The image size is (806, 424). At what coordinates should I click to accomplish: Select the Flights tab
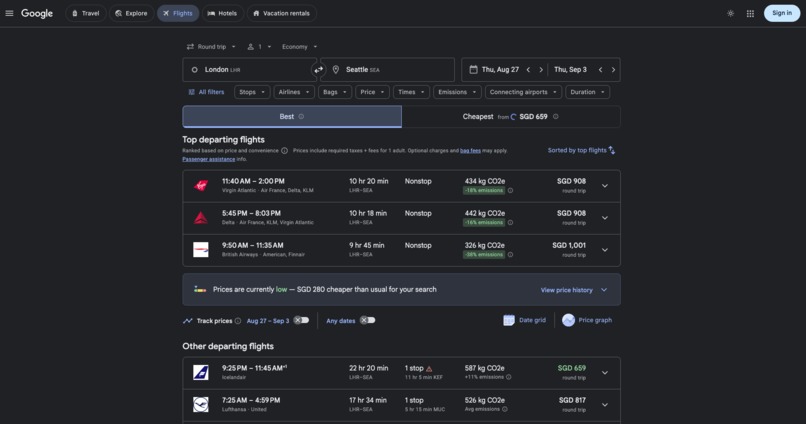tap(178, 13)
